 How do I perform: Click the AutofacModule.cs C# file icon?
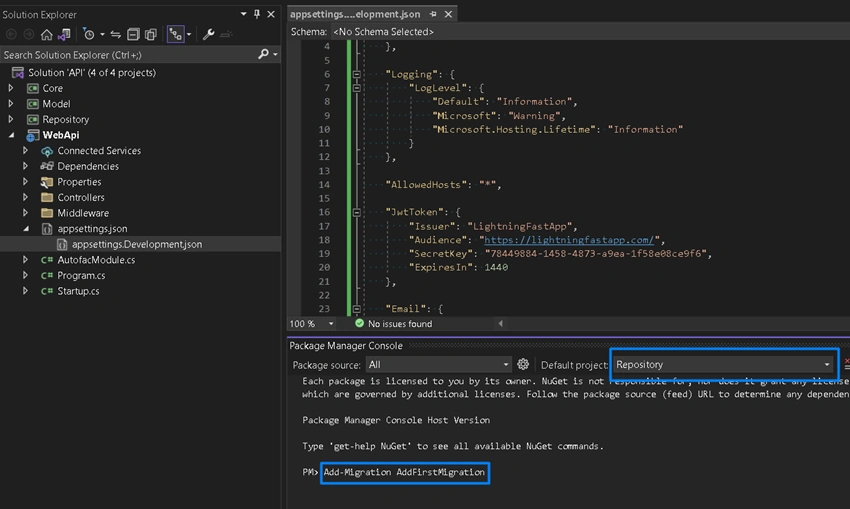pos(47,260)
